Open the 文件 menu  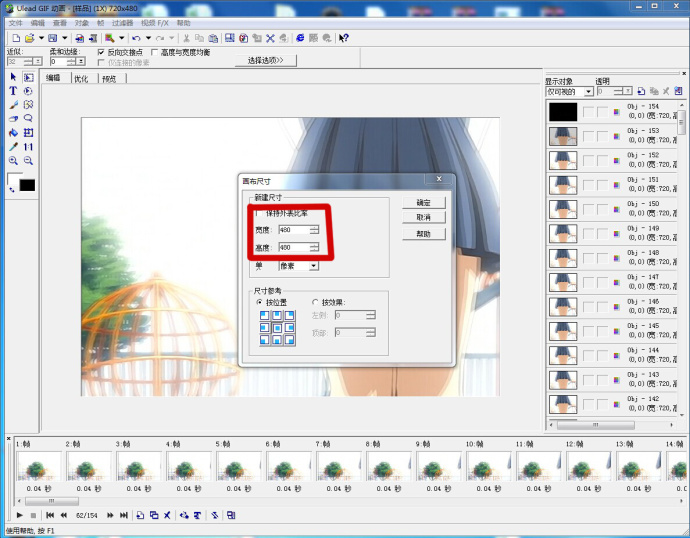point(15,23)
